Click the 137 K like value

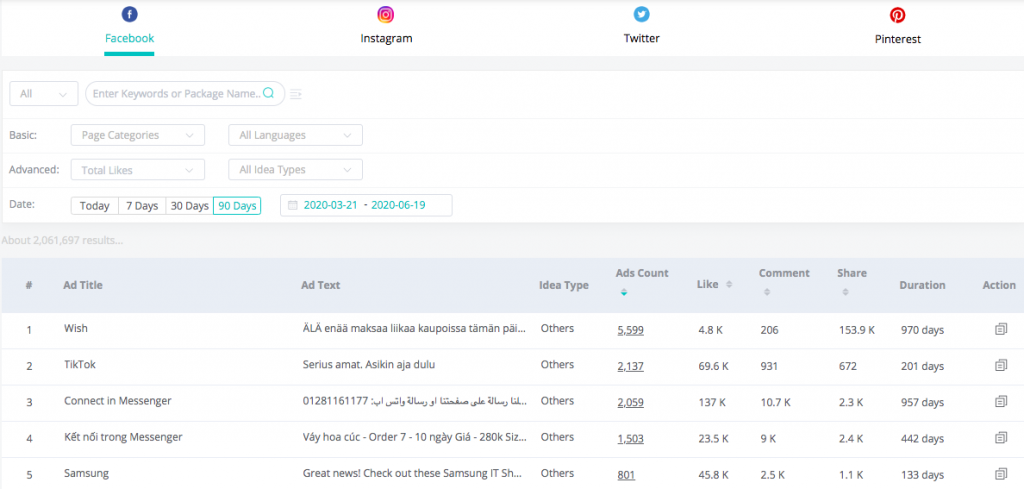pos(712,402)
